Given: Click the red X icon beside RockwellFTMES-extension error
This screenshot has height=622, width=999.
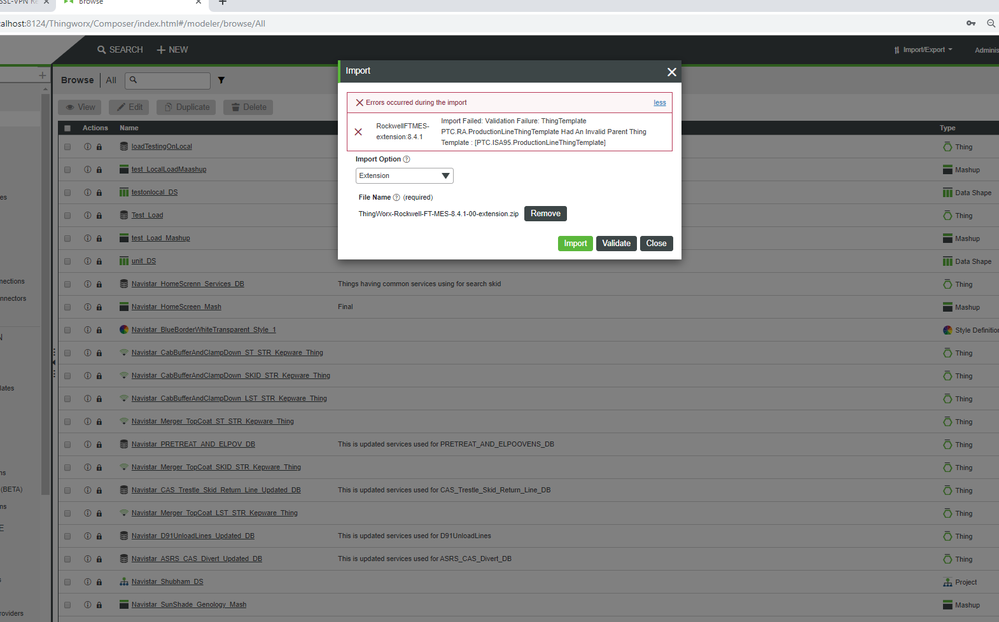Looking at the screenshot, I should click(358, 132).
